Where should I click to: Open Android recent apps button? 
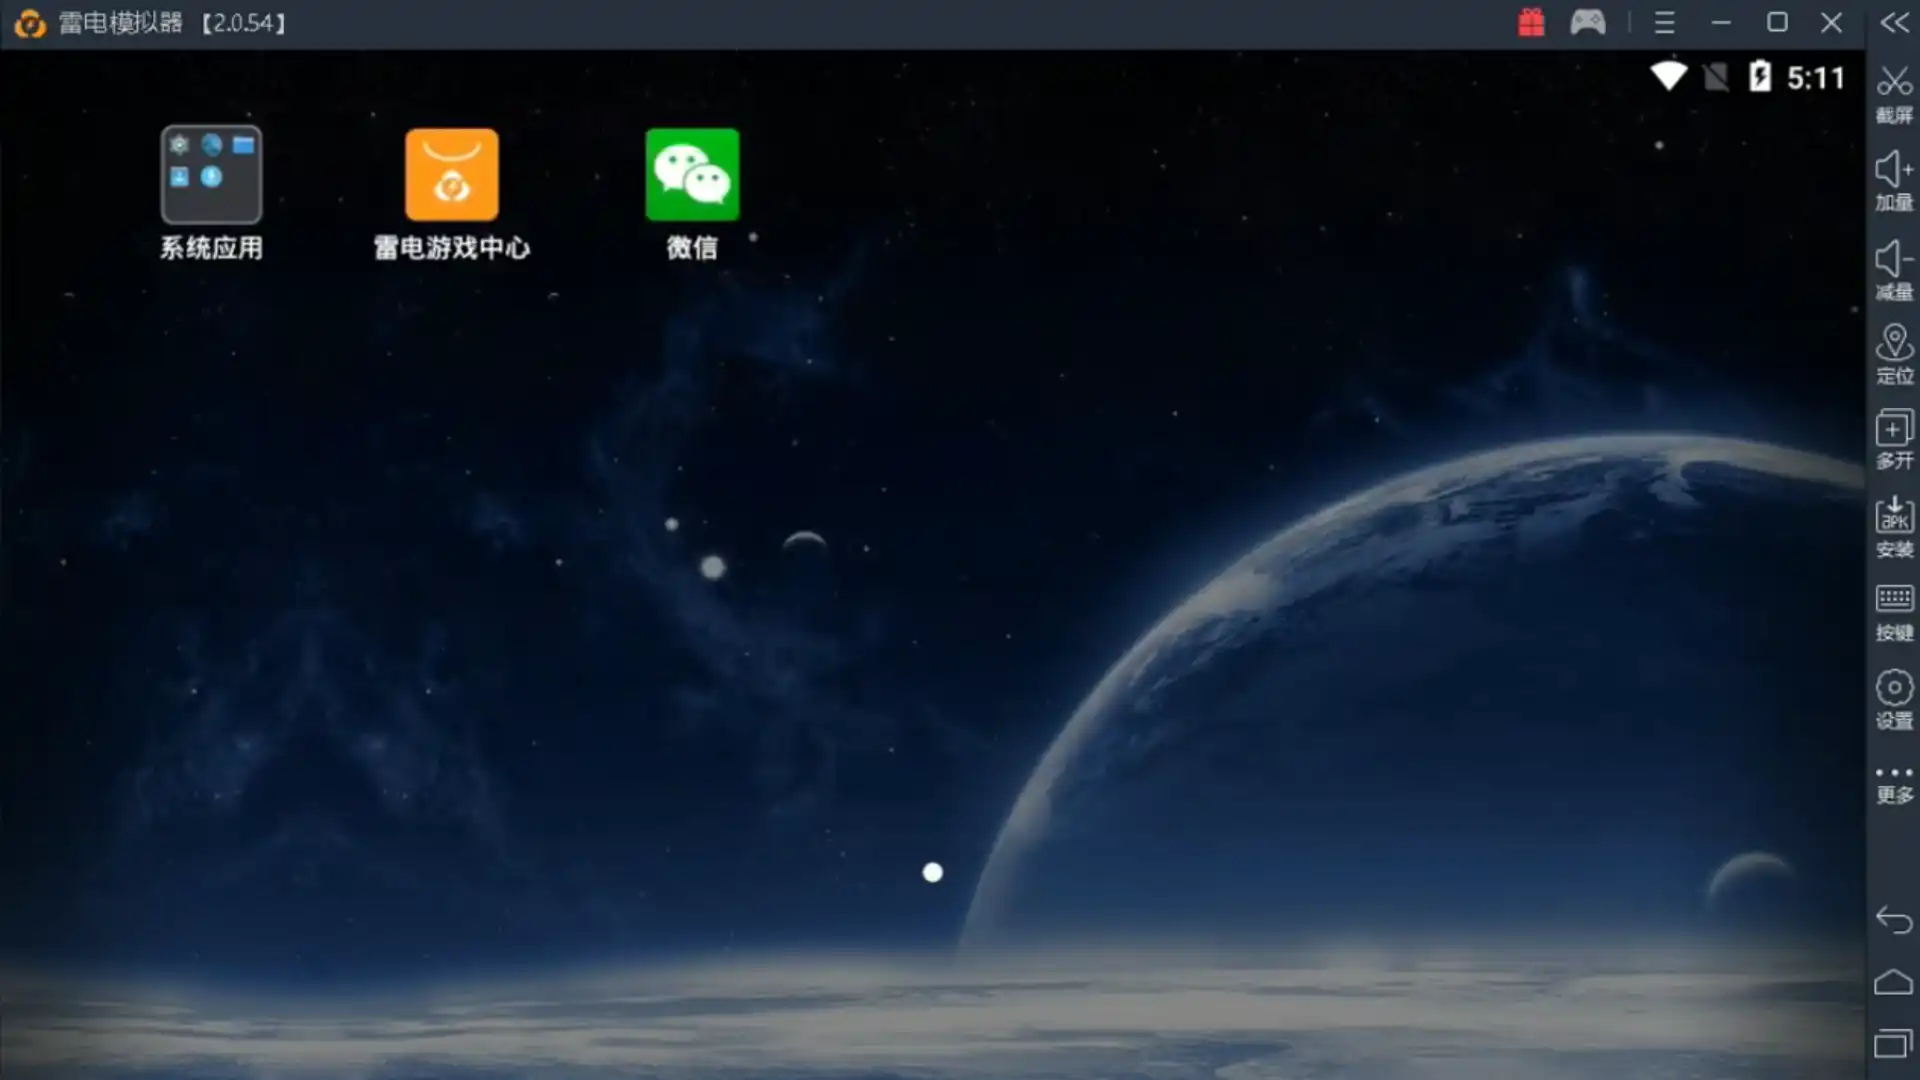[1894, 1043]
